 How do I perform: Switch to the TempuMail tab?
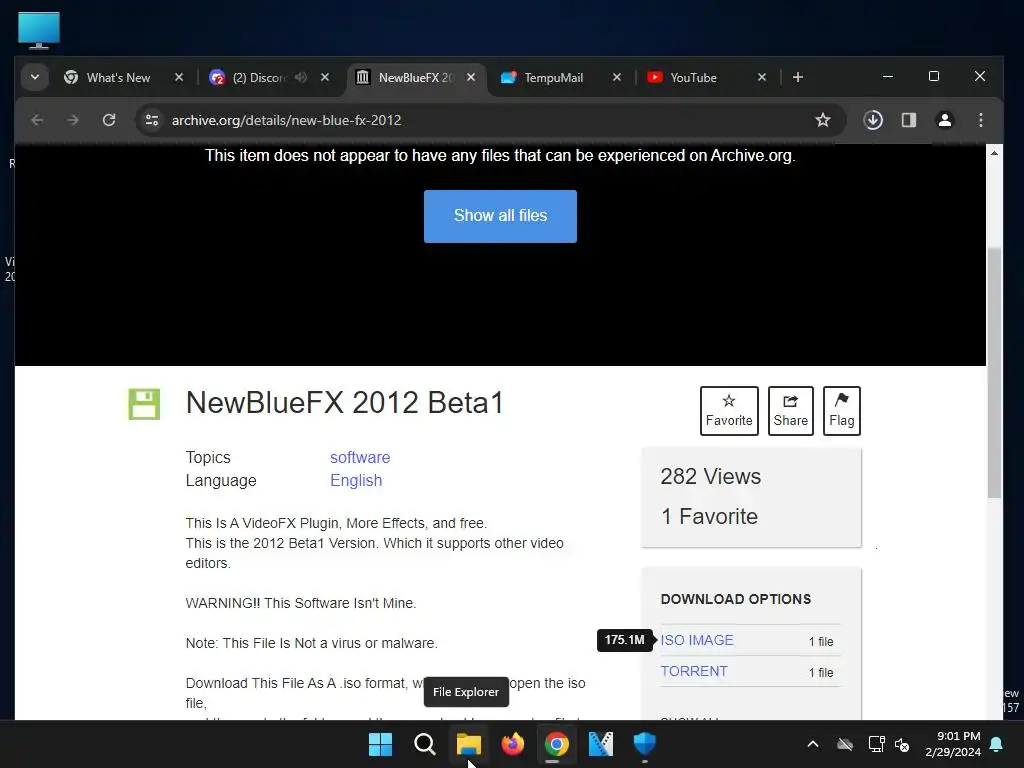click(554, 77)
